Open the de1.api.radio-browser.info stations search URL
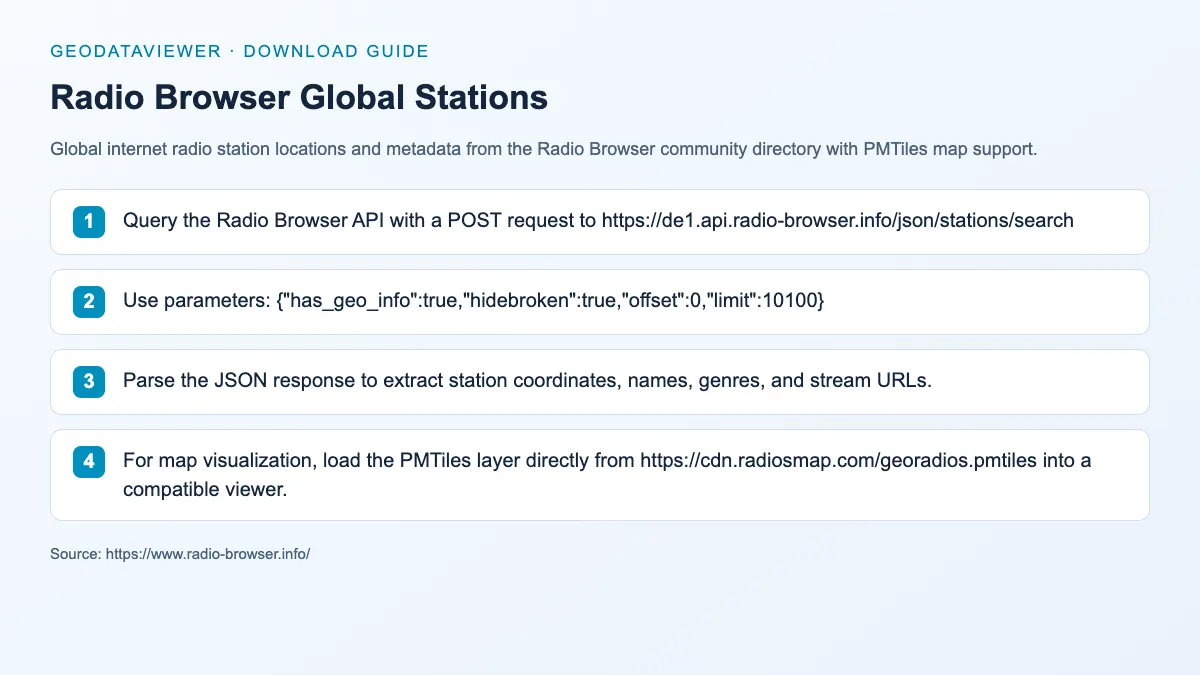 pyautogui.click(x=837, y=221)
